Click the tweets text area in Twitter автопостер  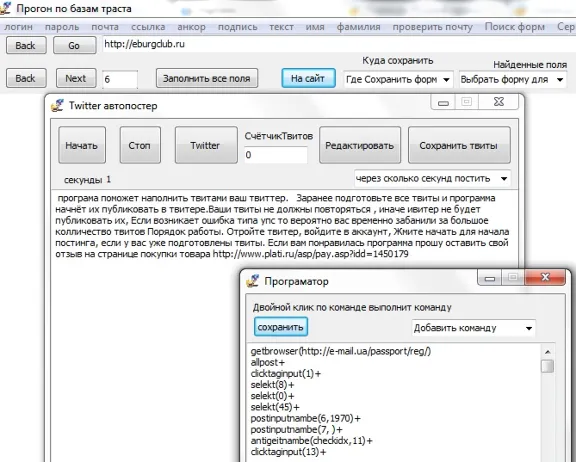[x=284, y=325]
